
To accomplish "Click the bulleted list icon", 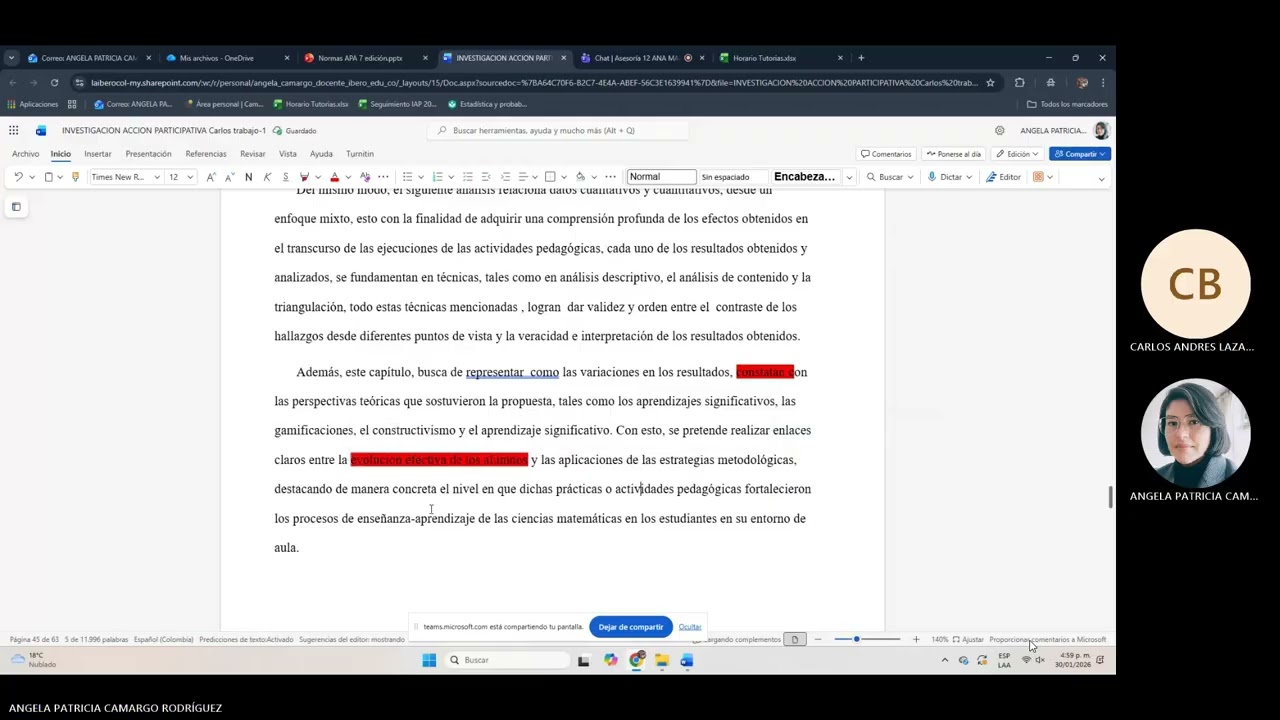I will pyautogui.click(x=407, y=177).
